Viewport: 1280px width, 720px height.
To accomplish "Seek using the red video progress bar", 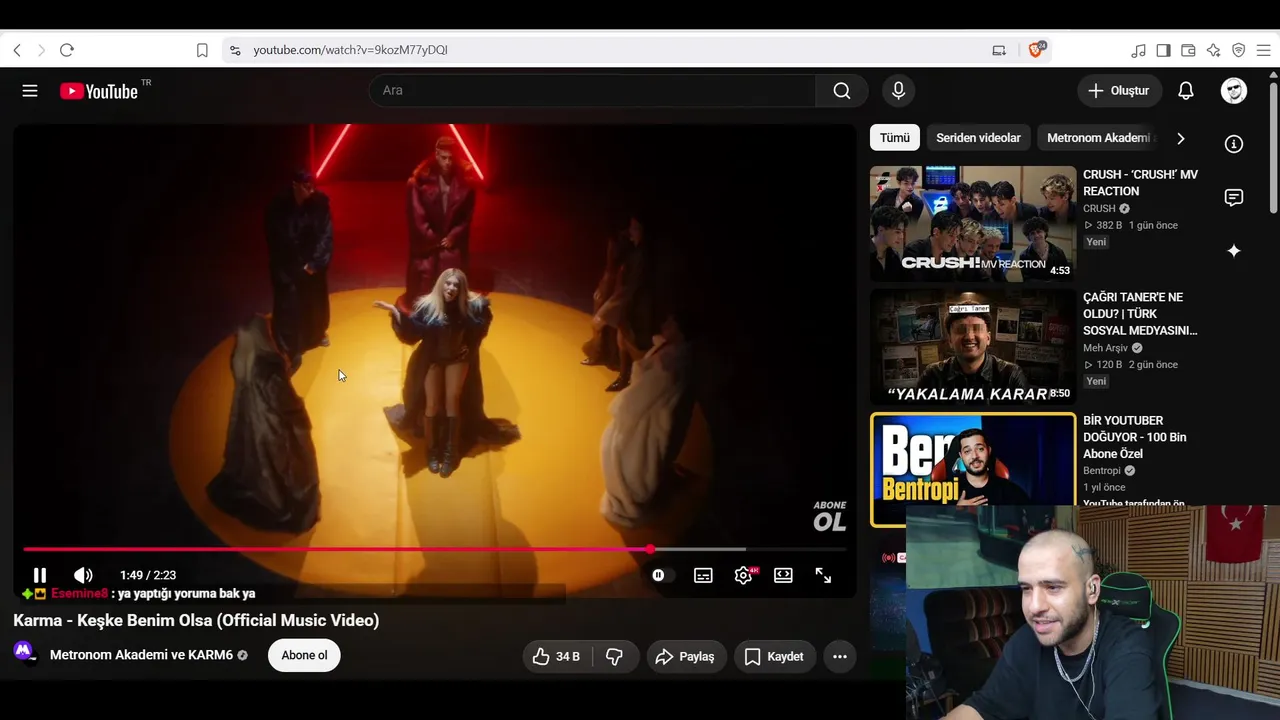I will (435, 549).
